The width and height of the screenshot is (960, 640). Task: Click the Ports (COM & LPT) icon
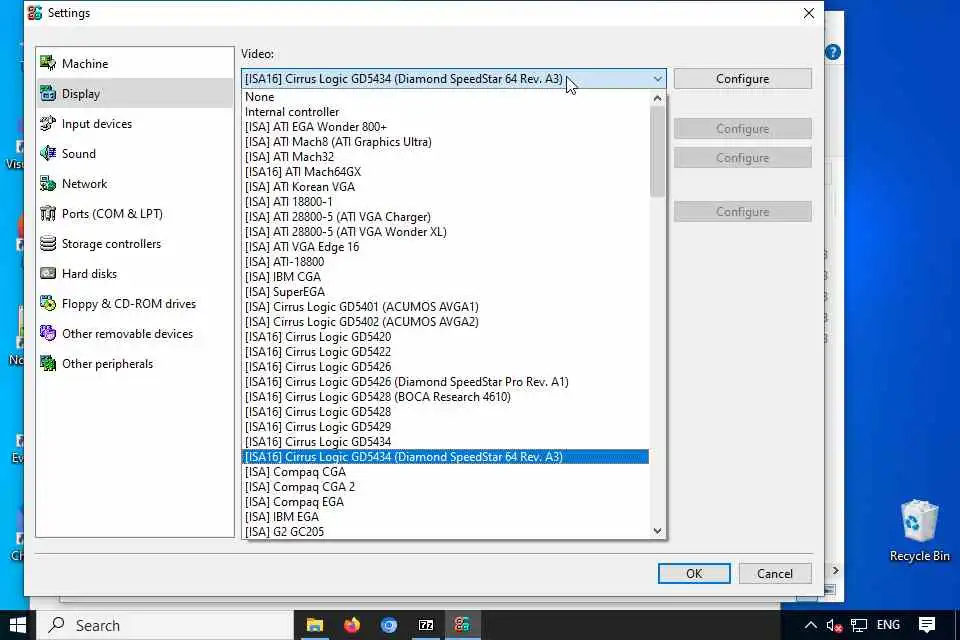48,213
